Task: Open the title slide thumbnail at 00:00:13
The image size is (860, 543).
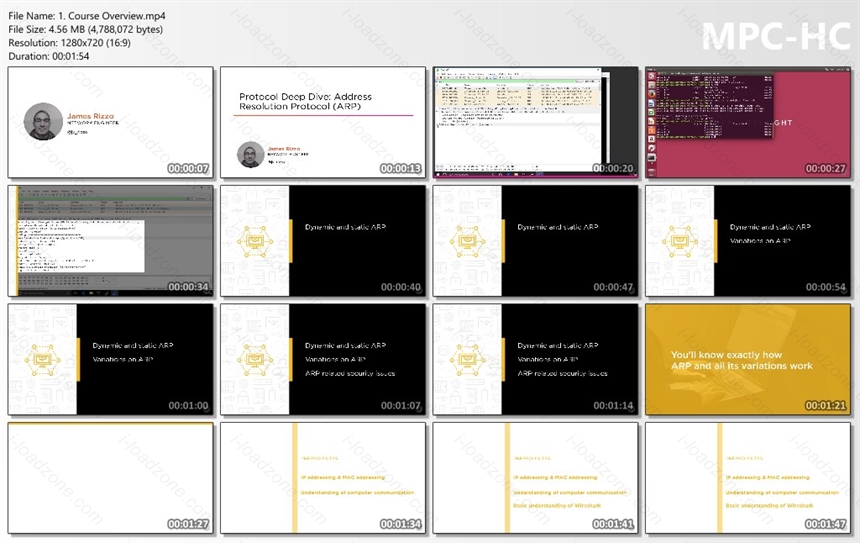Action: pos(323,122)
